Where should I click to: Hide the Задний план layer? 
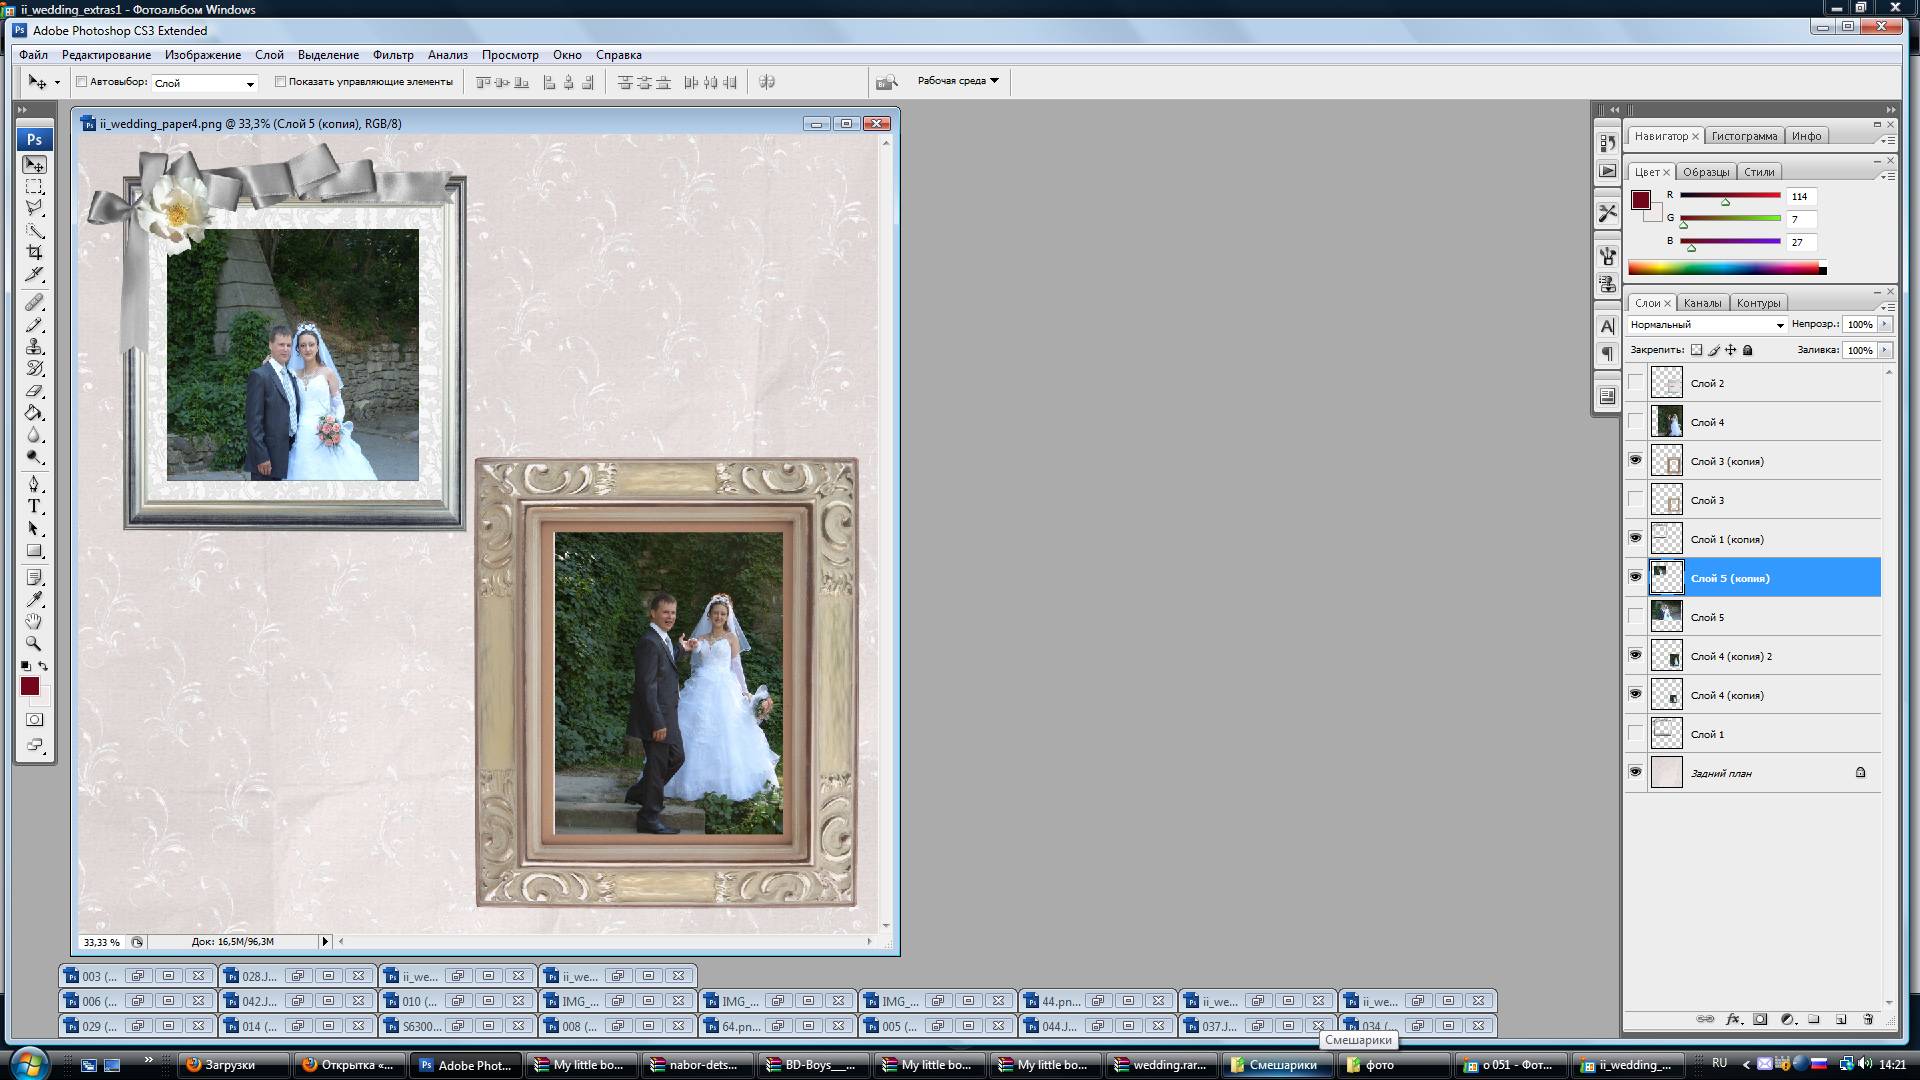tap(1636, 772)
